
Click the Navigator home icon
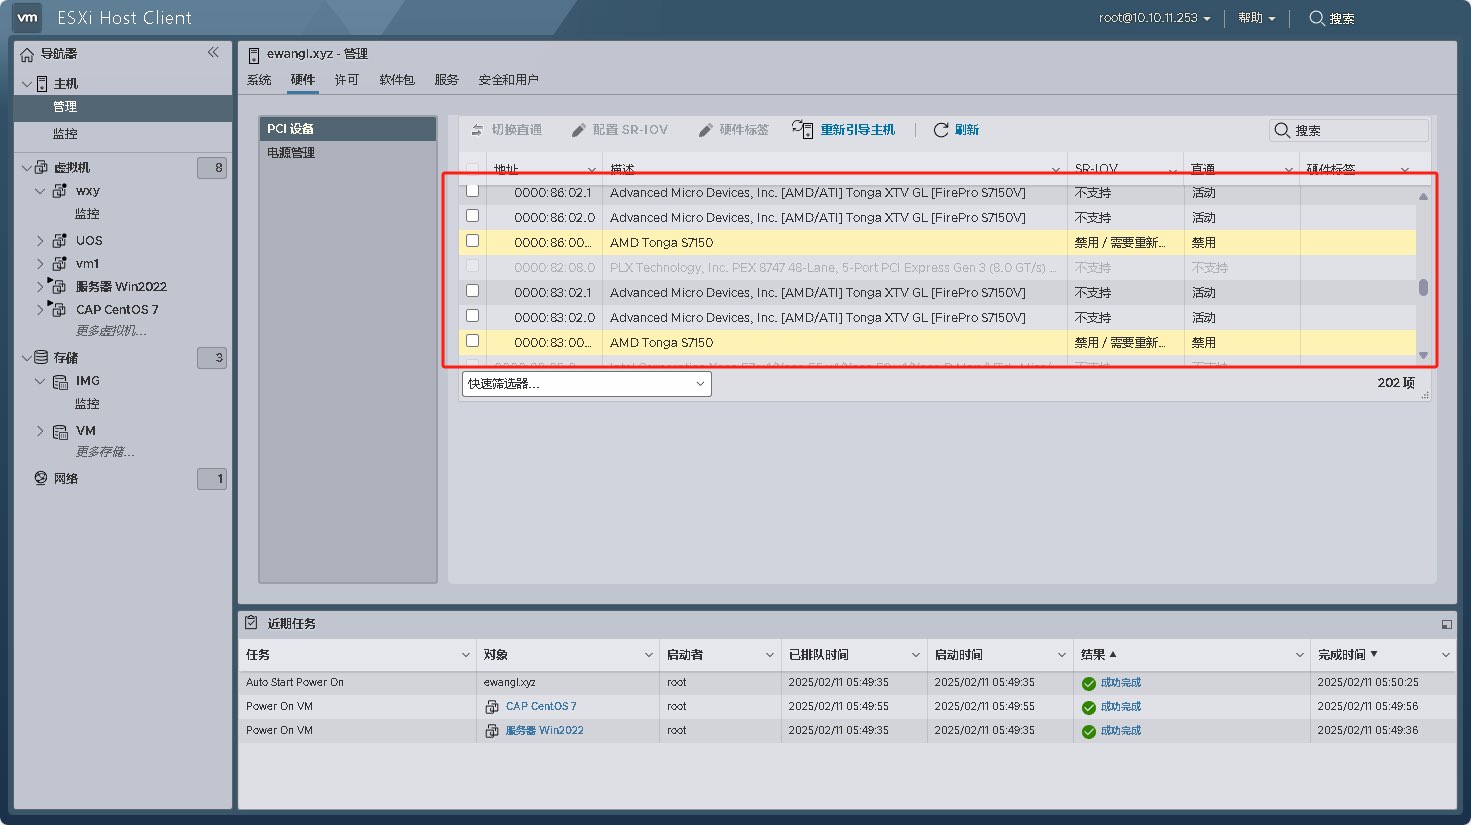coord(27,54)
